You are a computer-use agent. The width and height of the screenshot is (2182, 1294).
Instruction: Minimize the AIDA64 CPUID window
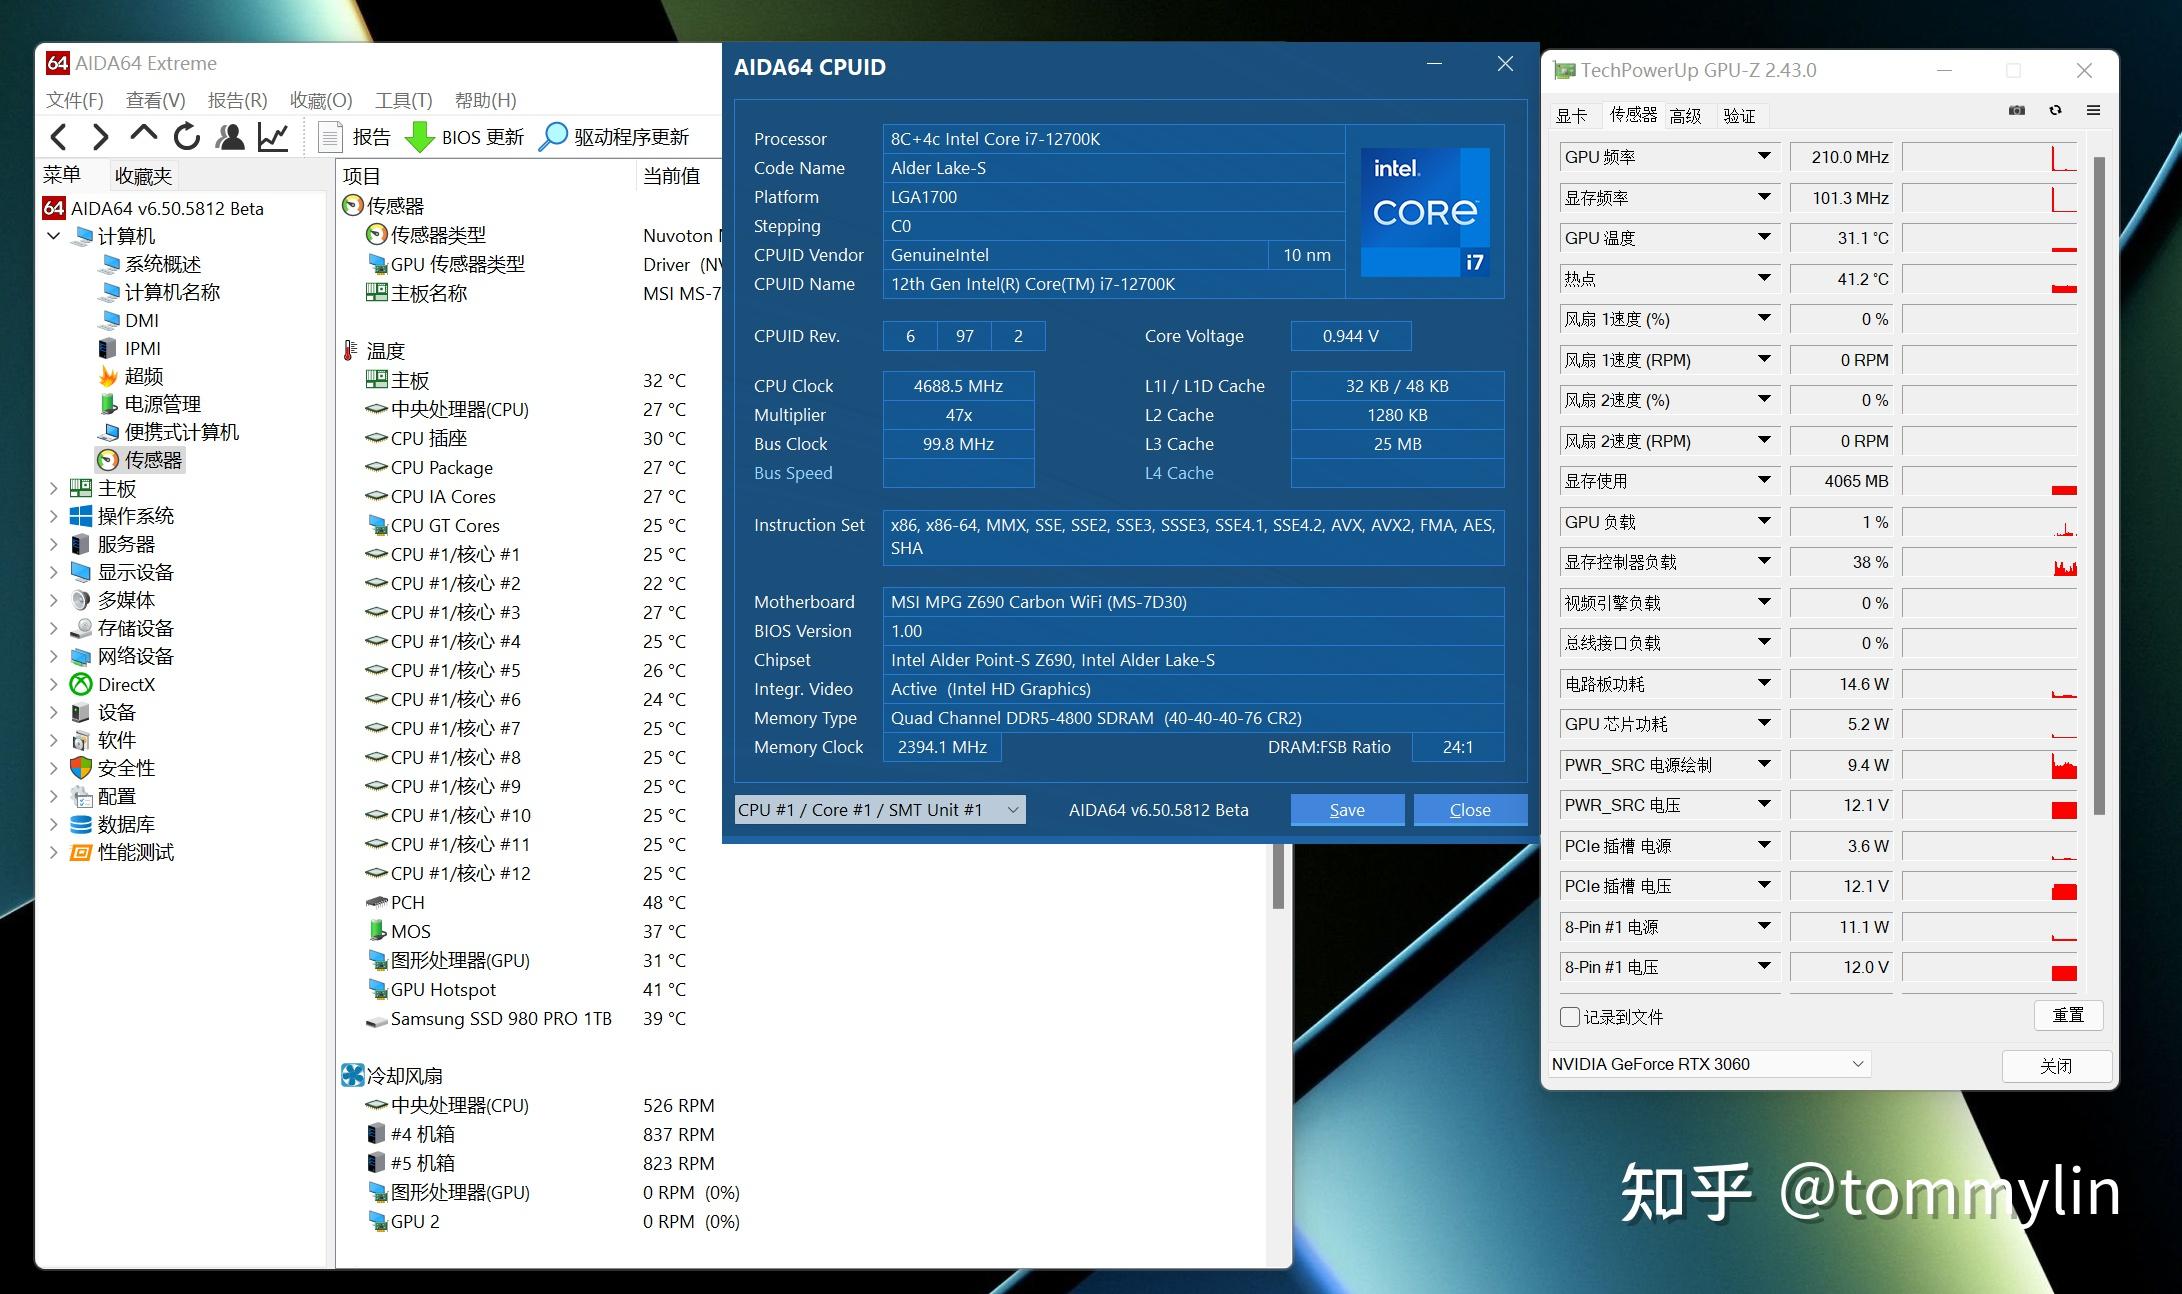point(1434,64)
